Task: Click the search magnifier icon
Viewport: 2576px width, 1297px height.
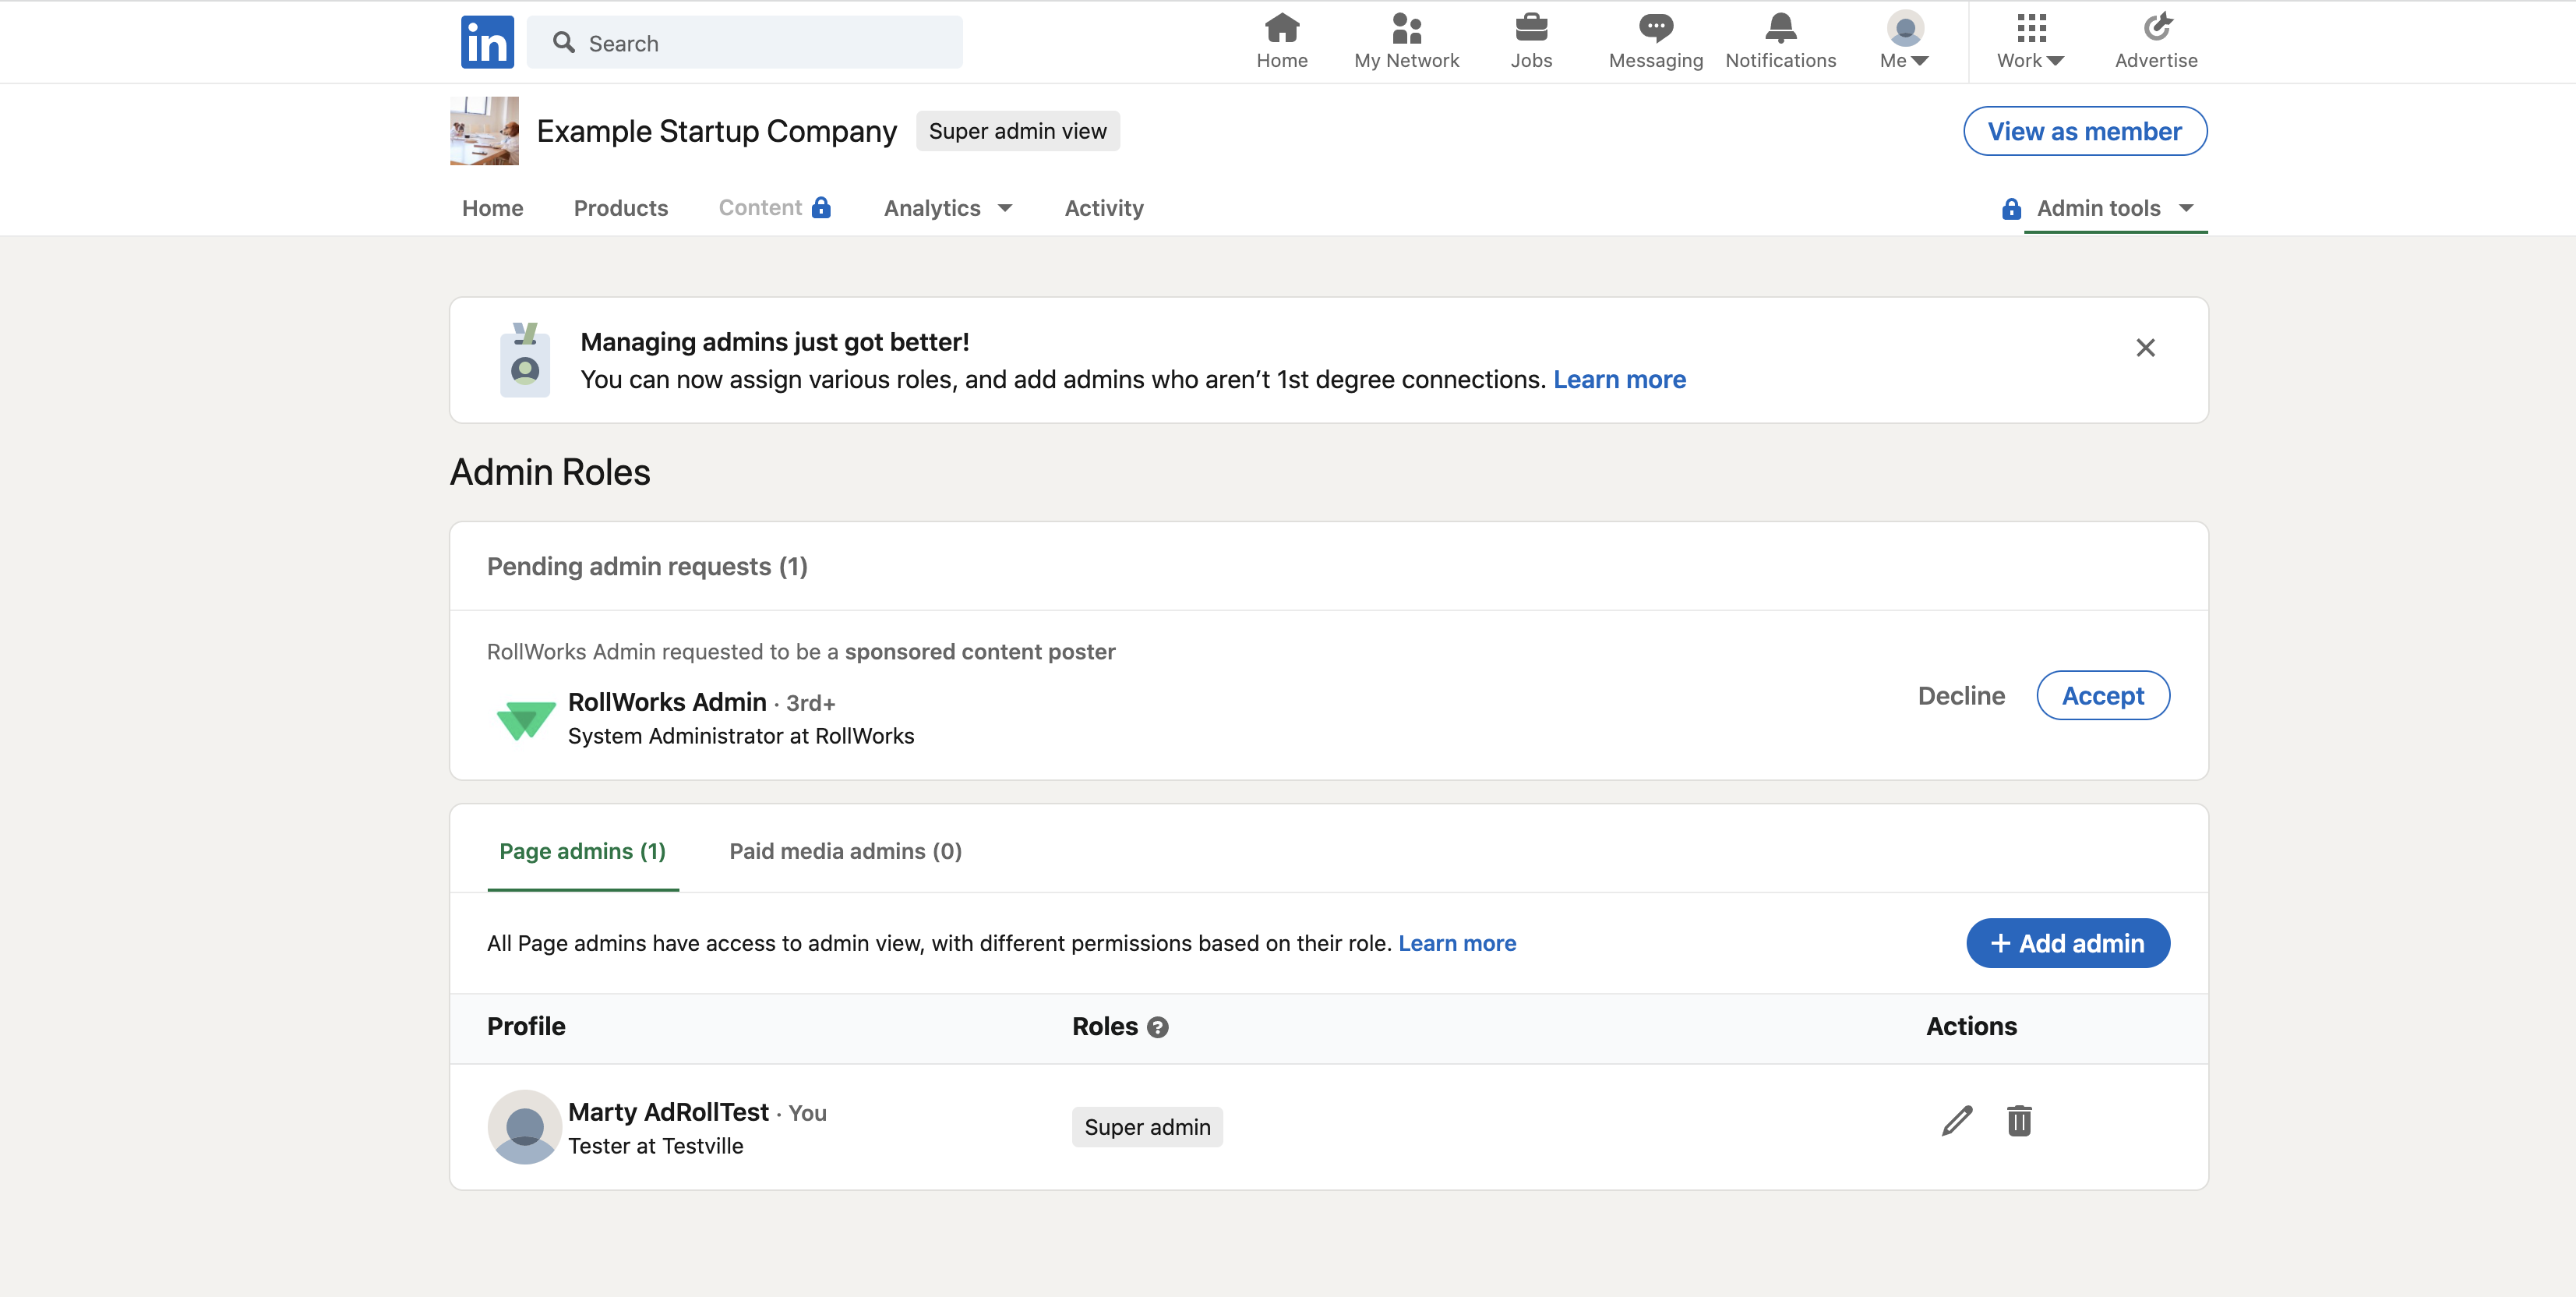Action: [564, 43]
